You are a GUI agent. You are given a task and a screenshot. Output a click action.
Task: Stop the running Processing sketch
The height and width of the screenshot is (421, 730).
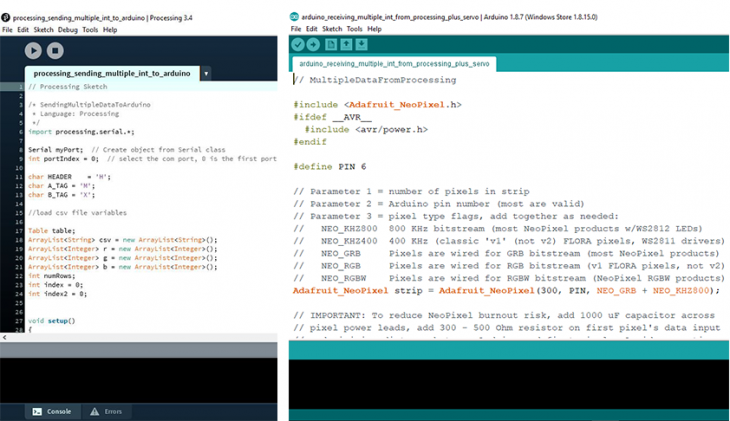pos(55,50)
